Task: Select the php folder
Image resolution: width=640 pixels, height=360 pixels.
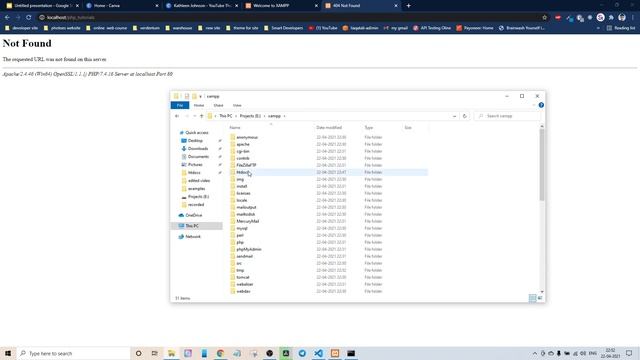Action: click(240, 242)
